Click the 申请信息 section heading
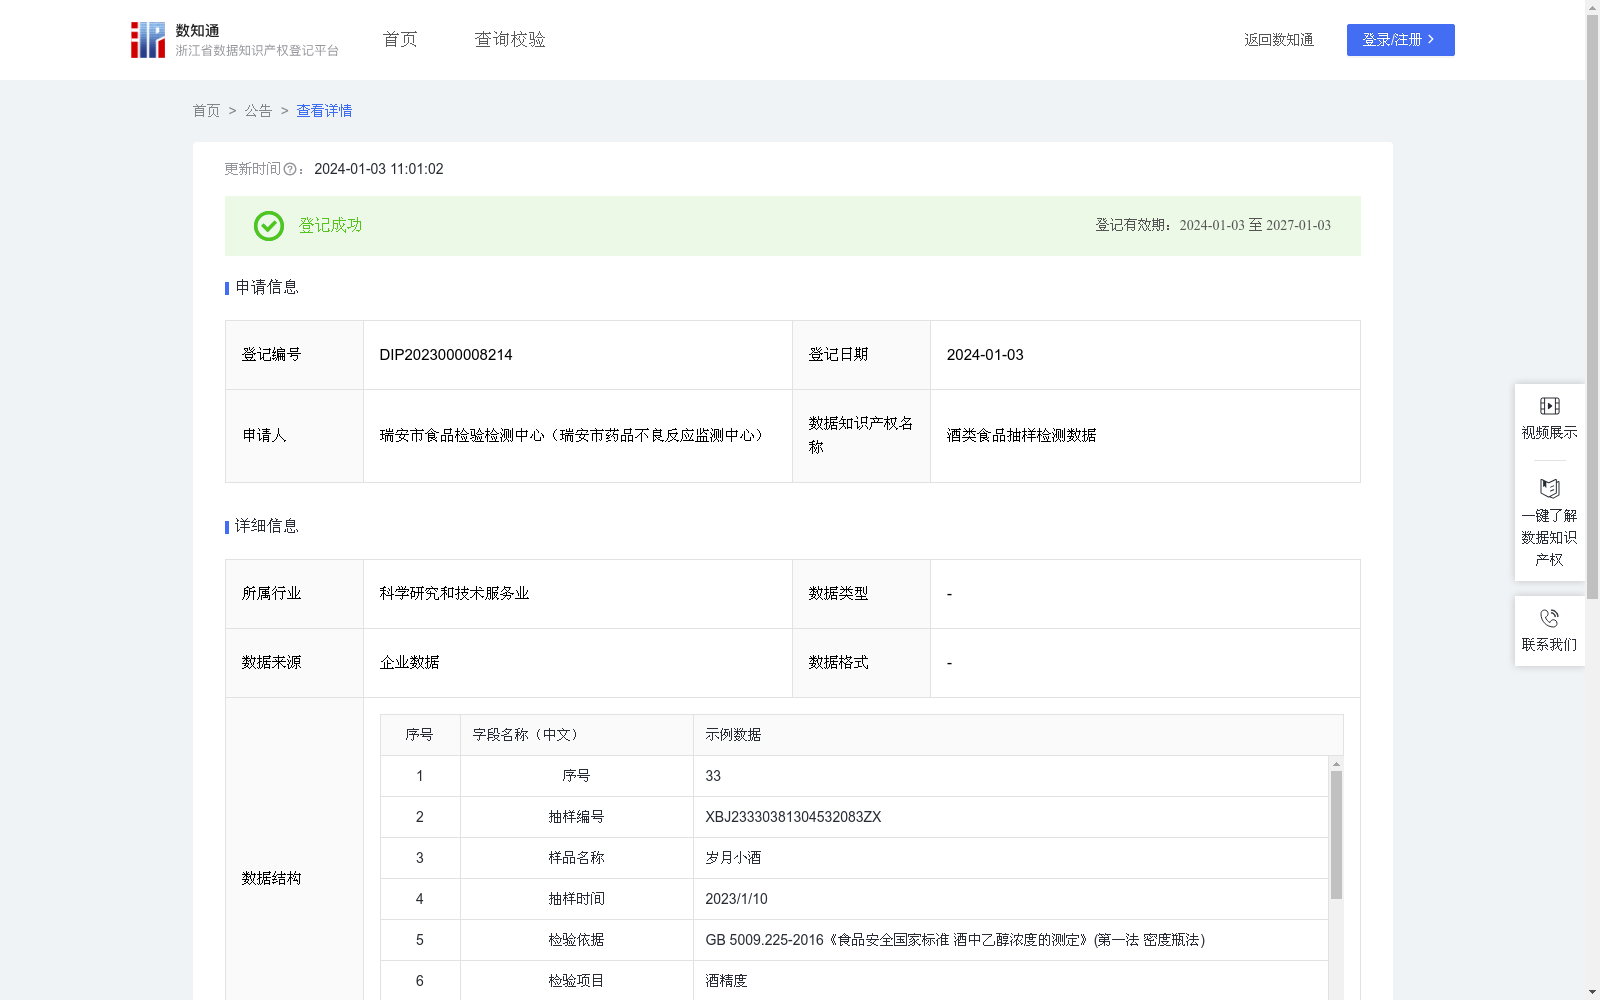Viewport: 1600px width, 1000px height. [x=267, y=288]
